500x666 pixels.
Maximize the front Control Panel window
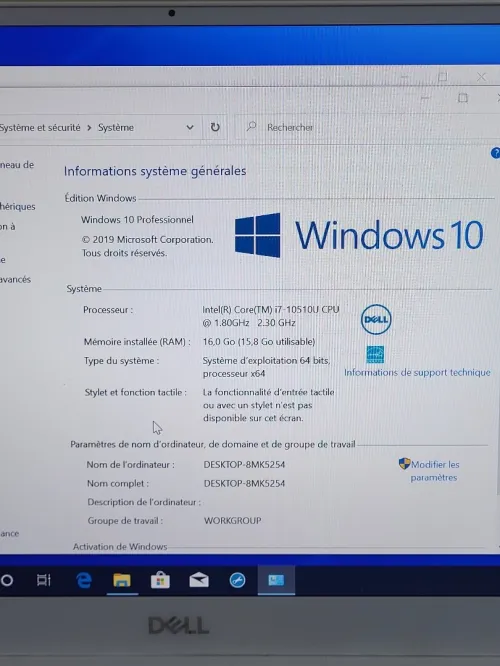coord(463,98)
